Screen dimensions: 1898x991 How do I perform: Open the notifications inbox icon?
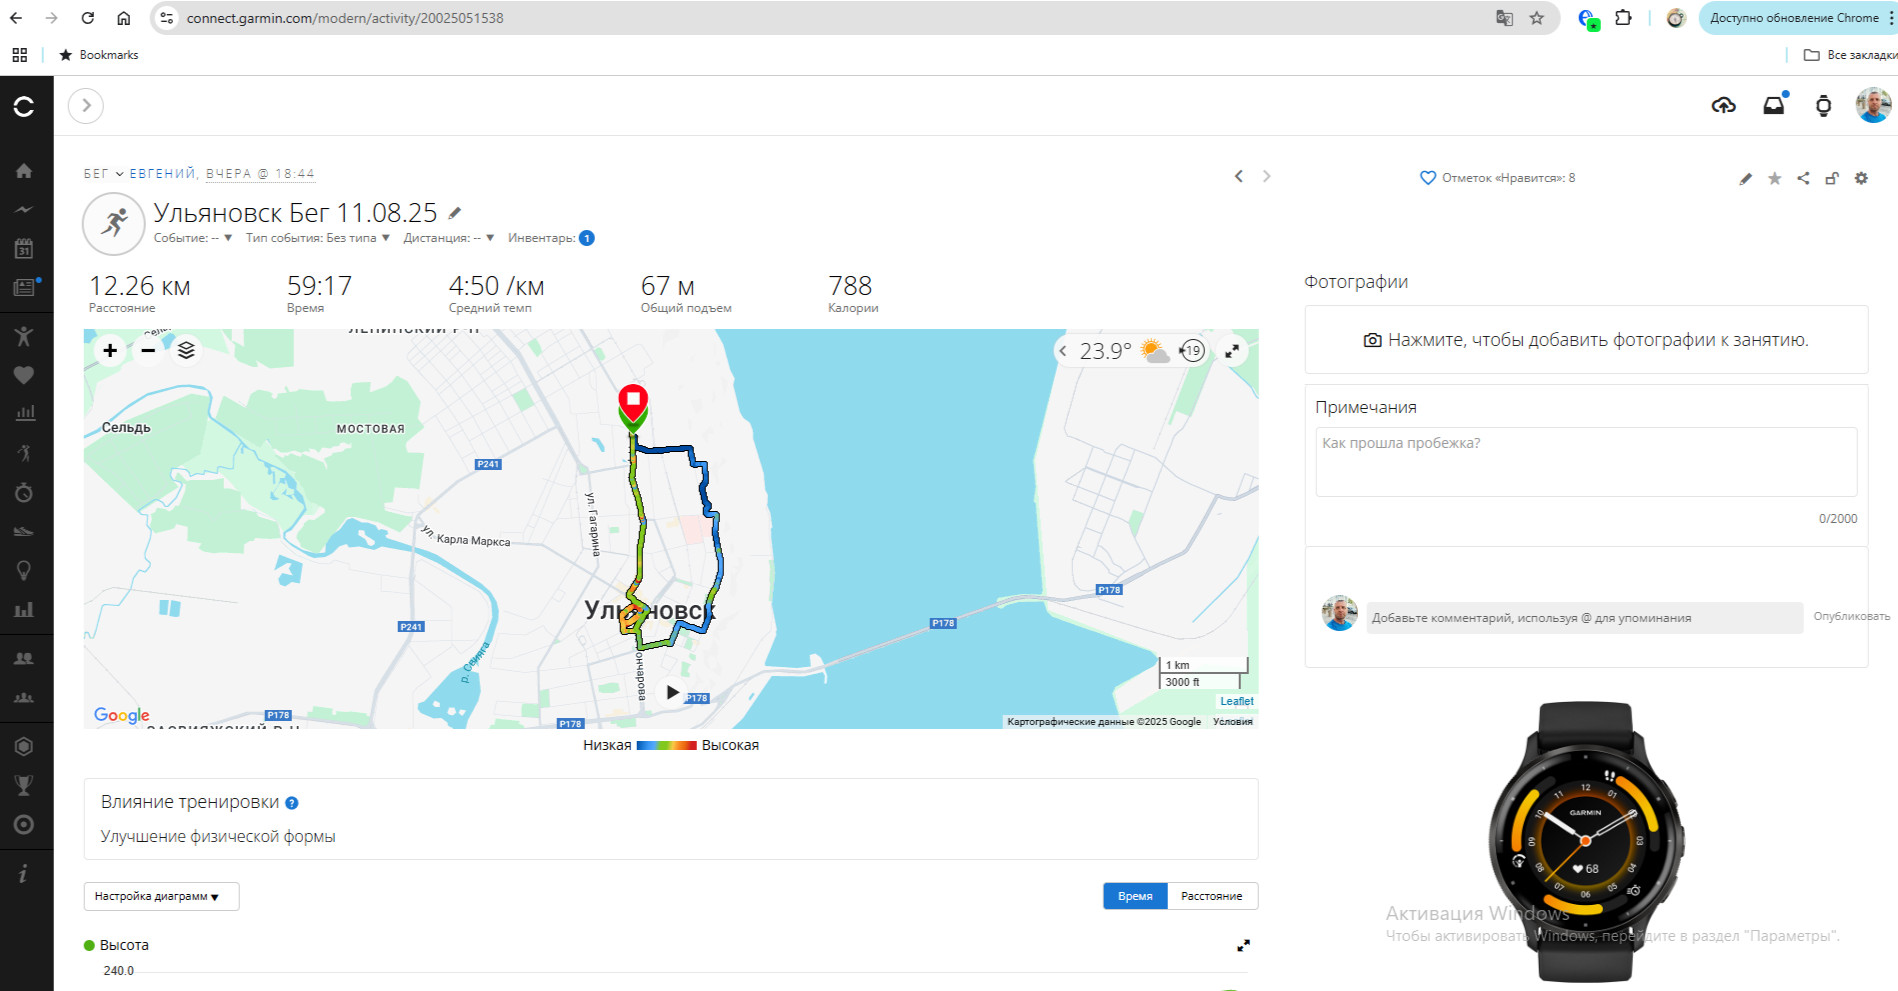(x=1774, y=105)
